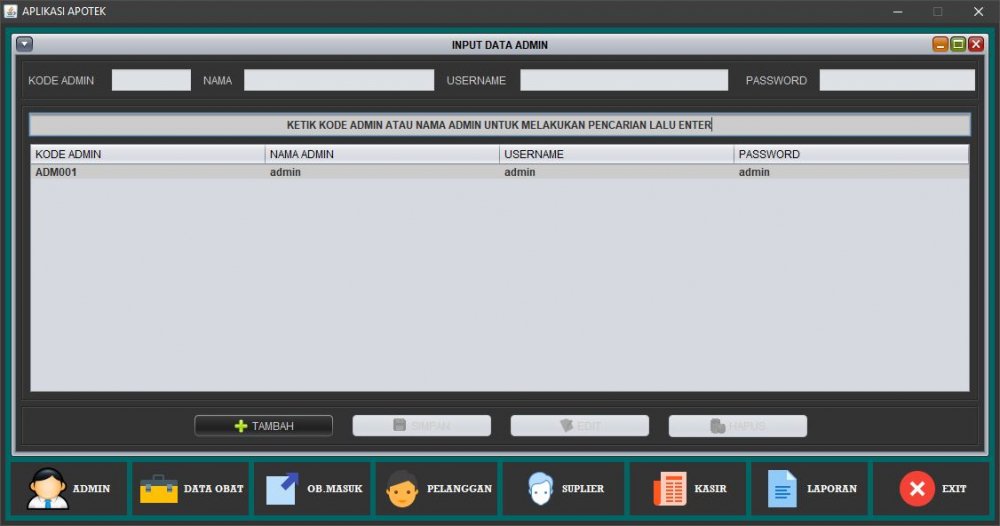
Task: Sort by Nama Admin column header
Action: click(x=382, y=154)
